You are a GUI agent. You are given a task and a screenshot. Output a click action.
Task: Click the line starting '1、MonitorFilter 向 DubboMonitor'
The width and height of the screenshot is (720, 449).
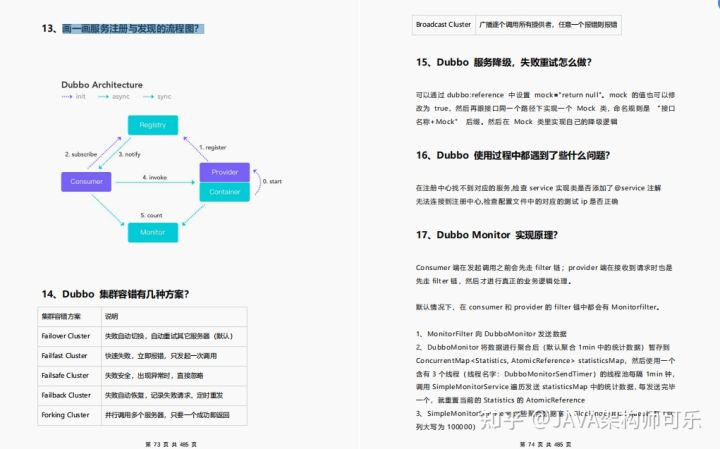491,334
